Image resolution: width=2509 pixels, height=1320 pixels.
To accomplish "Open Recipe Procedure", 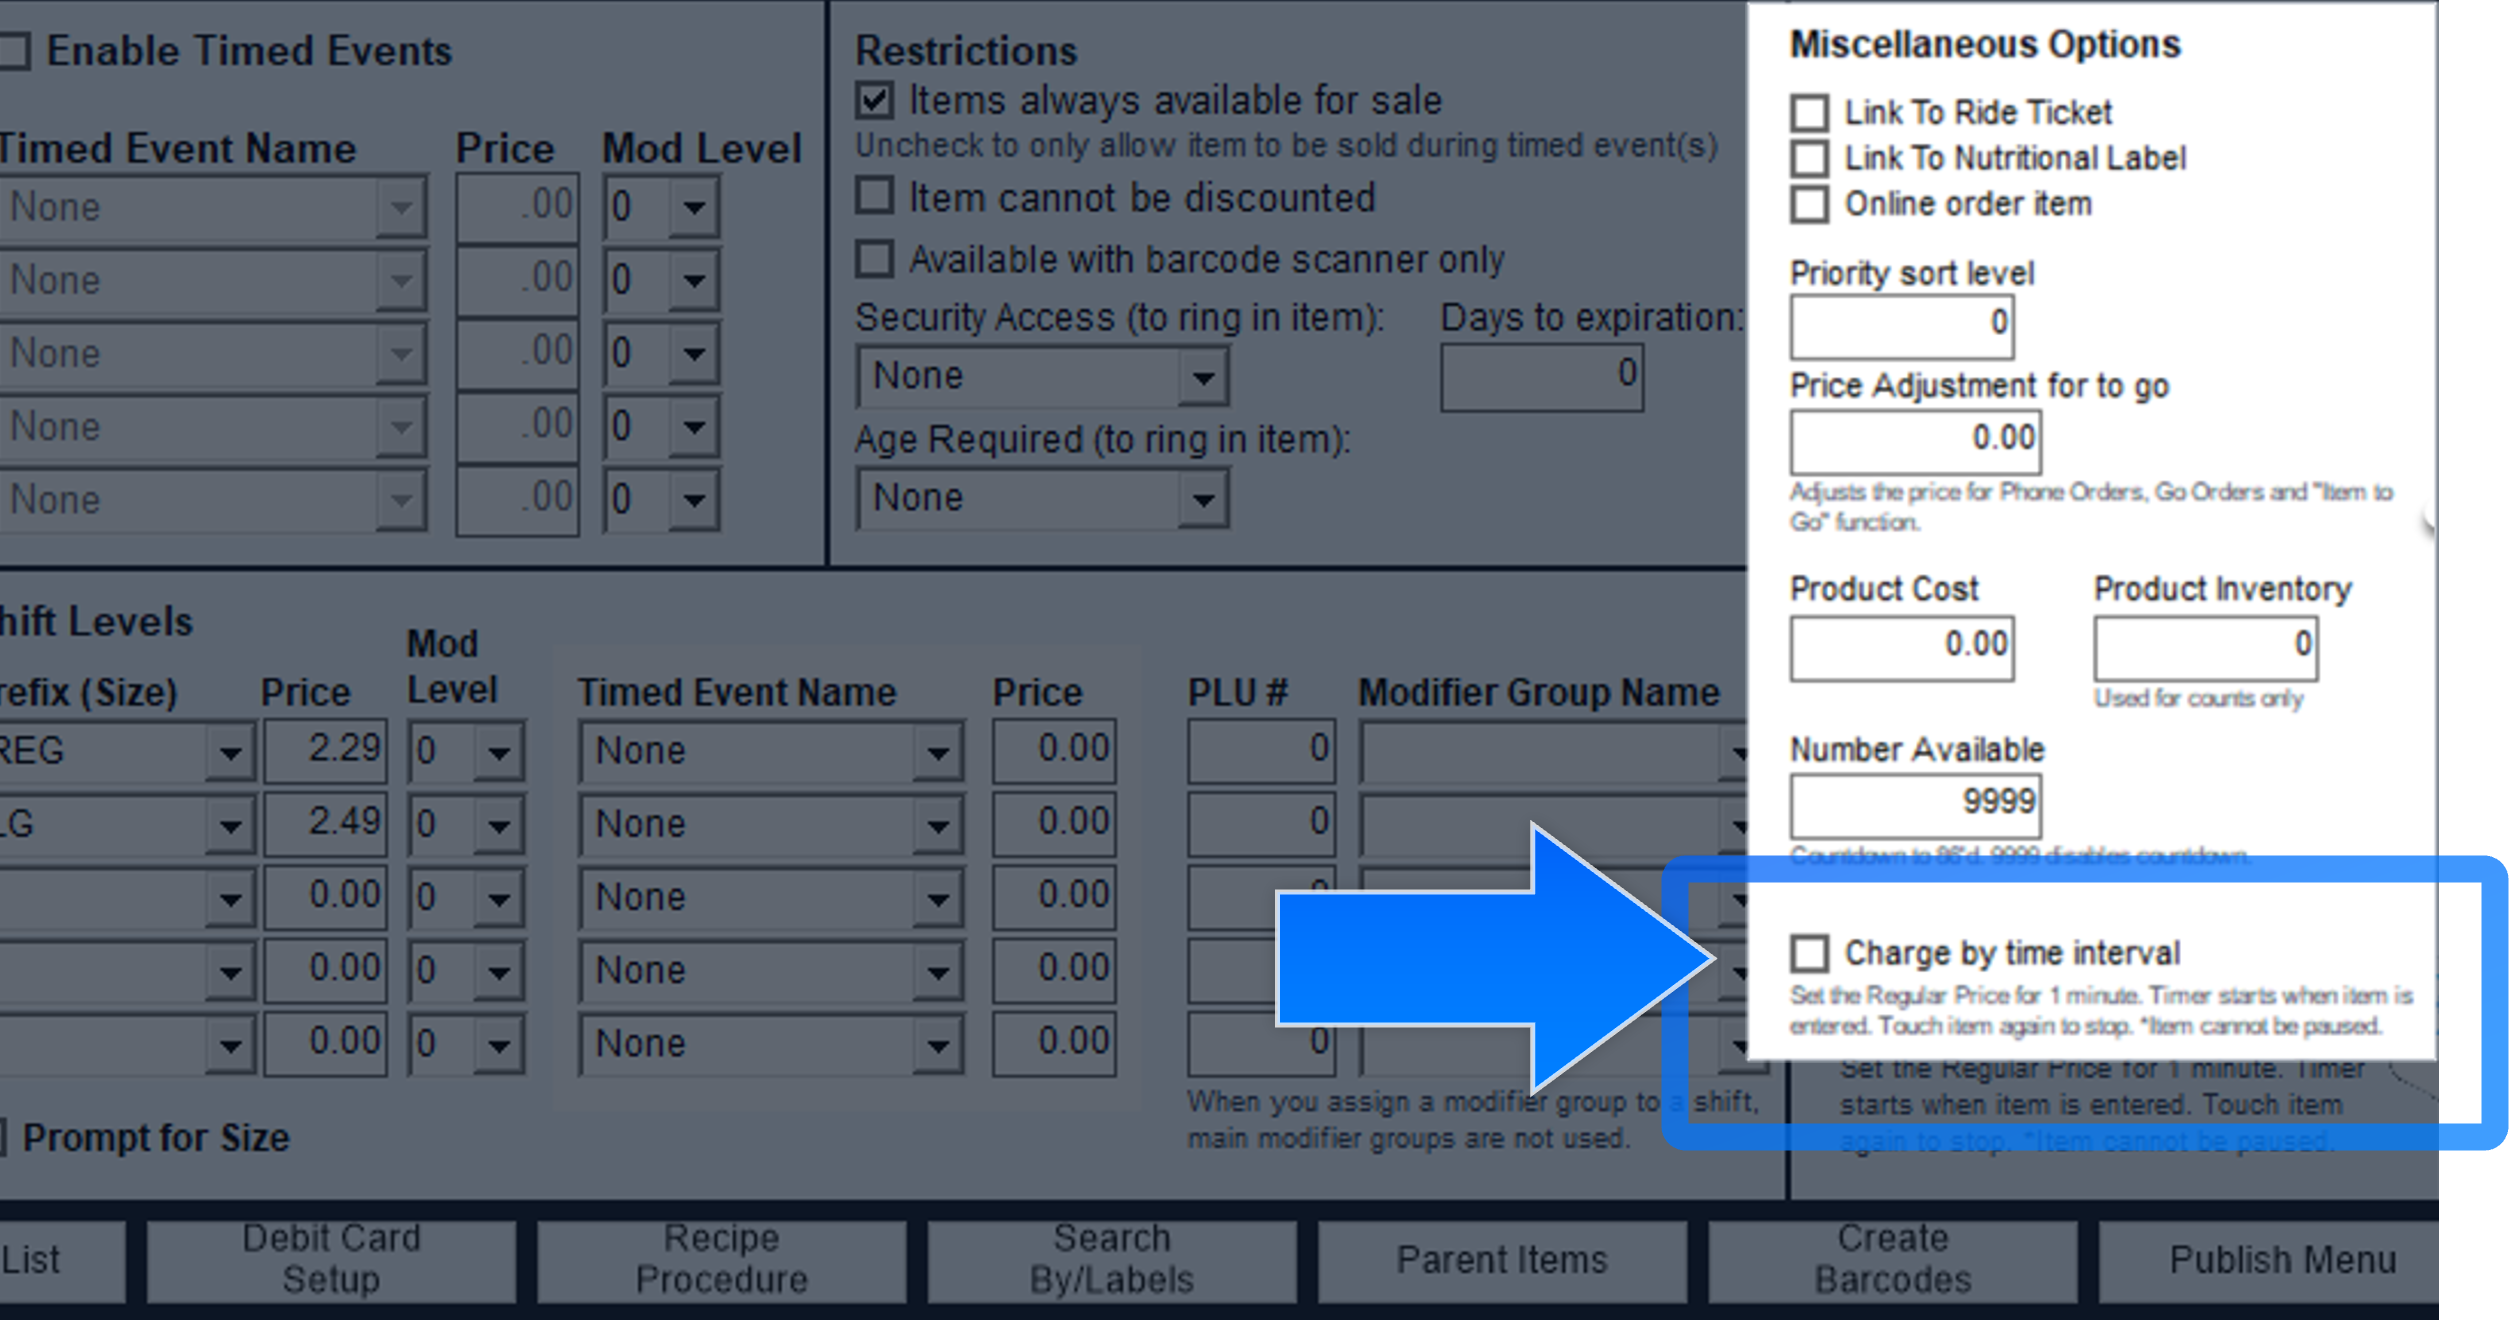I will tap(721, 1260).
